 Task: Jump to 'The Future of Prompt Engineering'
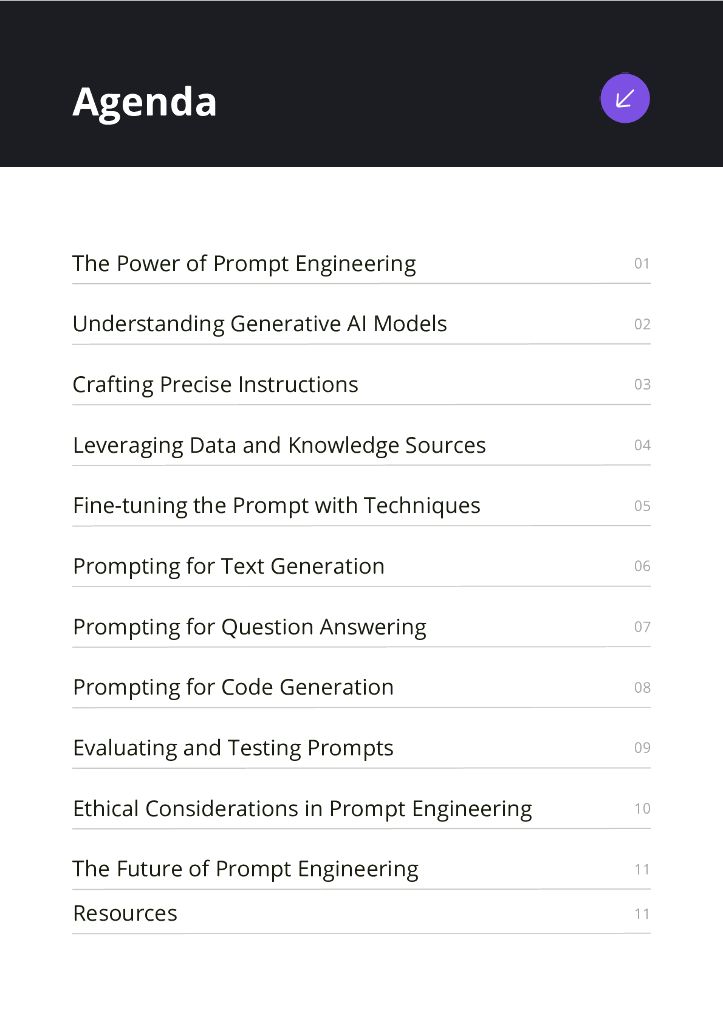(x=245, y=869)
